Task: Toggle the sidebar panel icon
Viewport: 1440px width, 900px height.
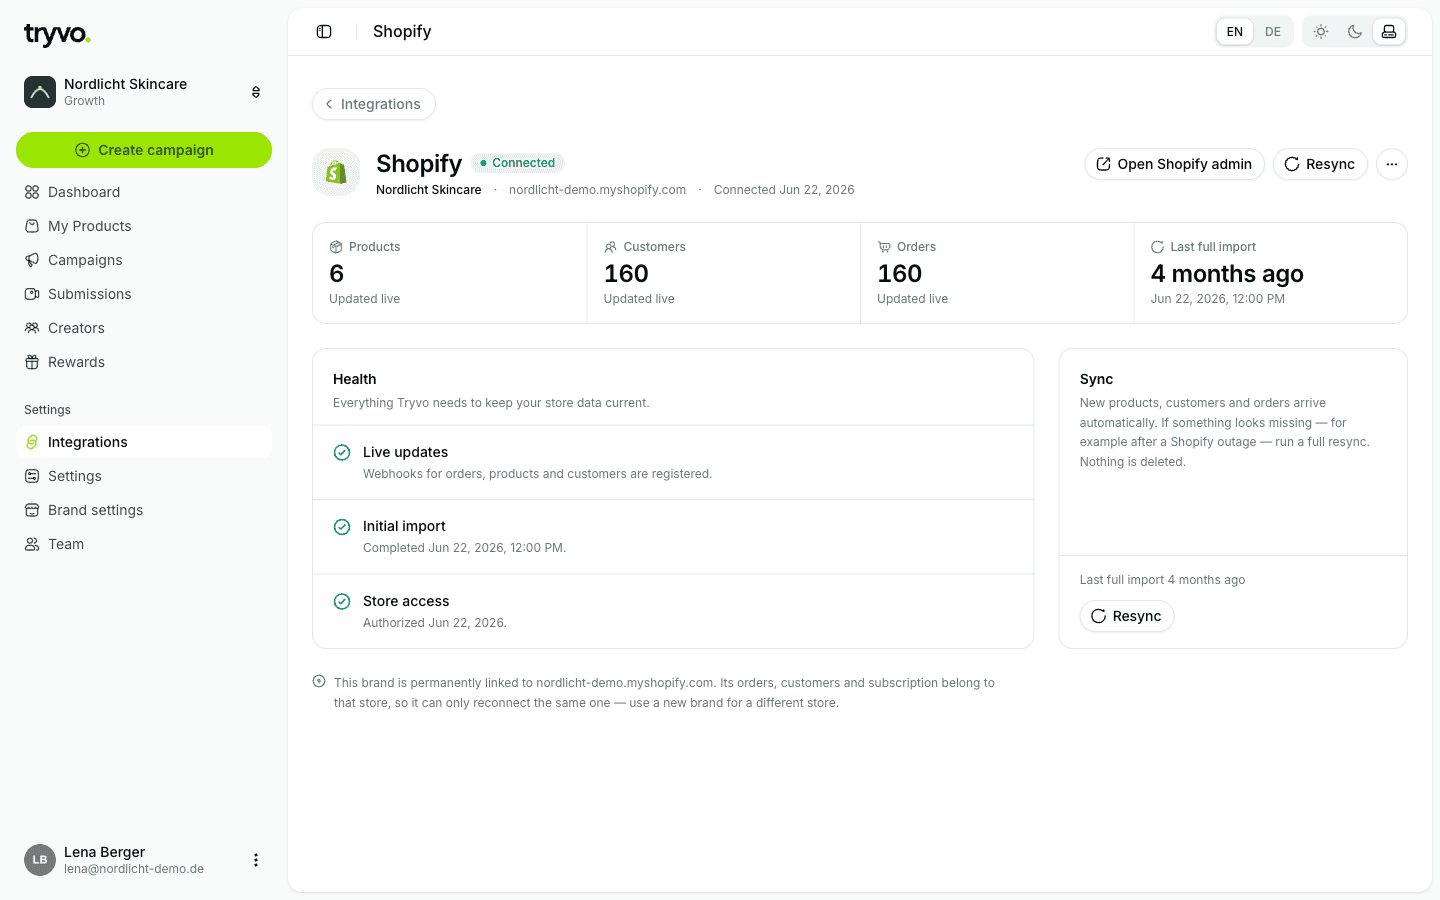Action: tap(324, 32)
